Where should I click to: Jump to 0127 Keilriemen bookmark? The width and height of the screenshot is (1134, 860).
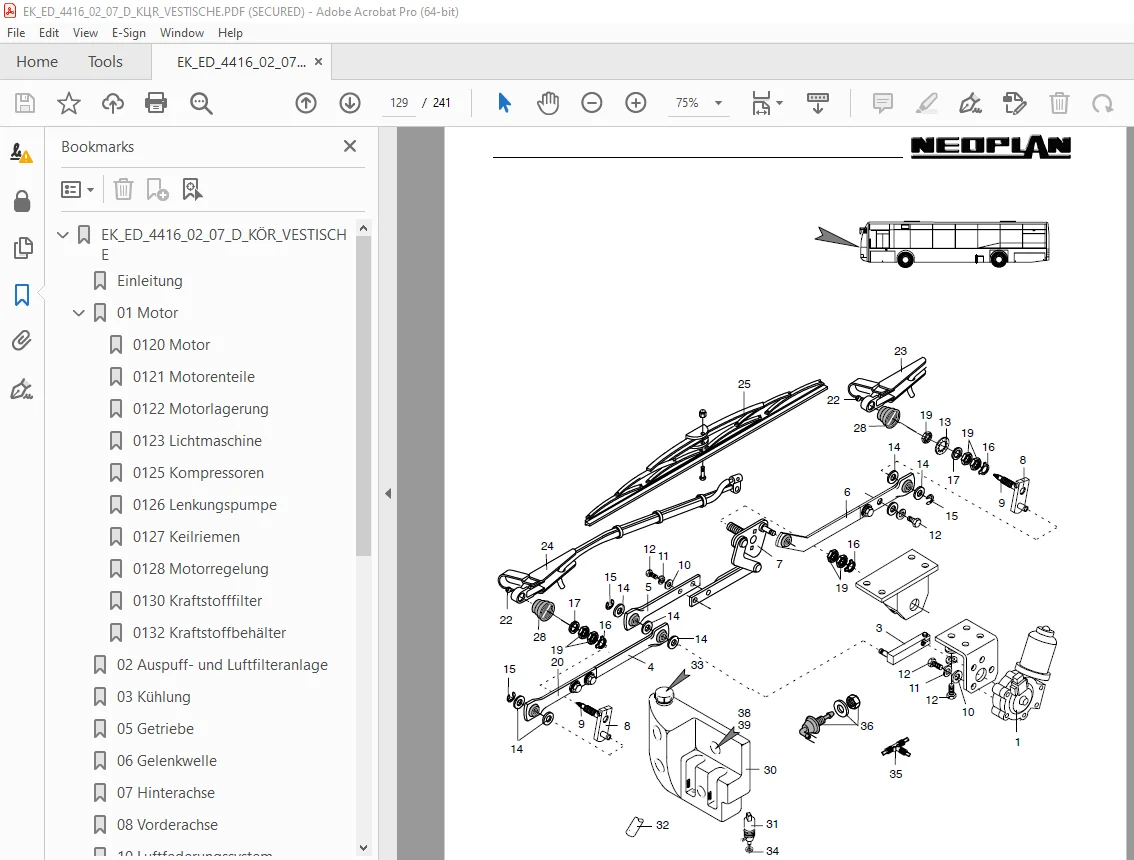click(187, 537)
